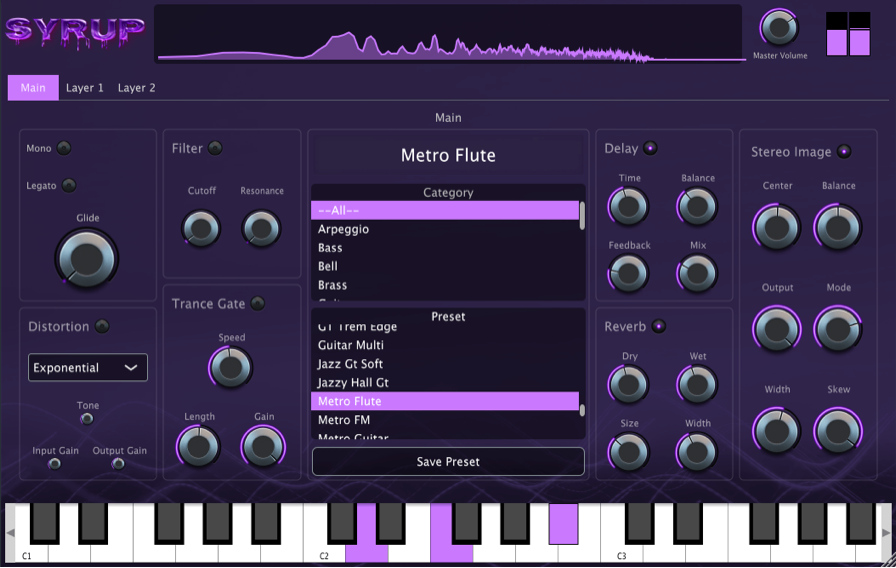896x568 pixels.
Task: Play the C2 piano key
Action: click(324, 551)
